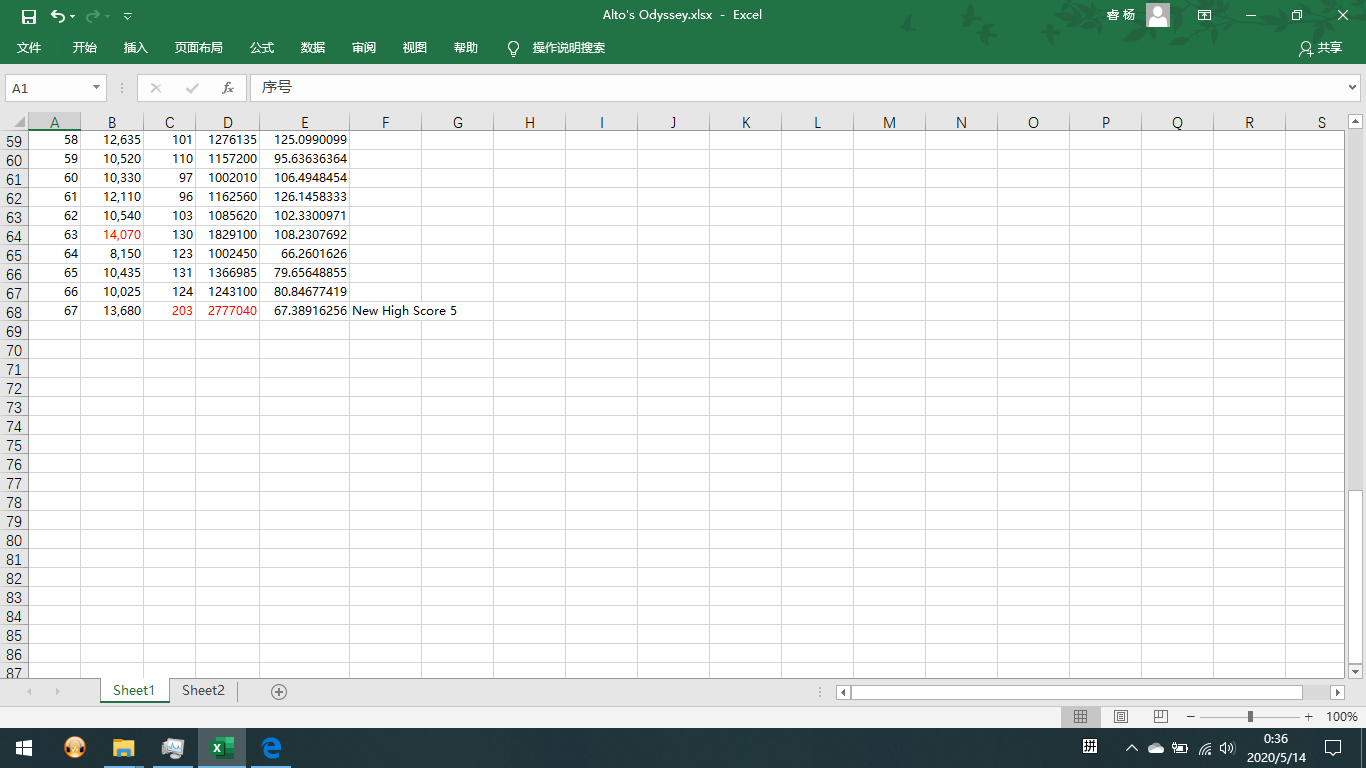Screen dimensions: 1366x768
Task: Add a new sheet with the plus icon
Action: coord(279,692)
